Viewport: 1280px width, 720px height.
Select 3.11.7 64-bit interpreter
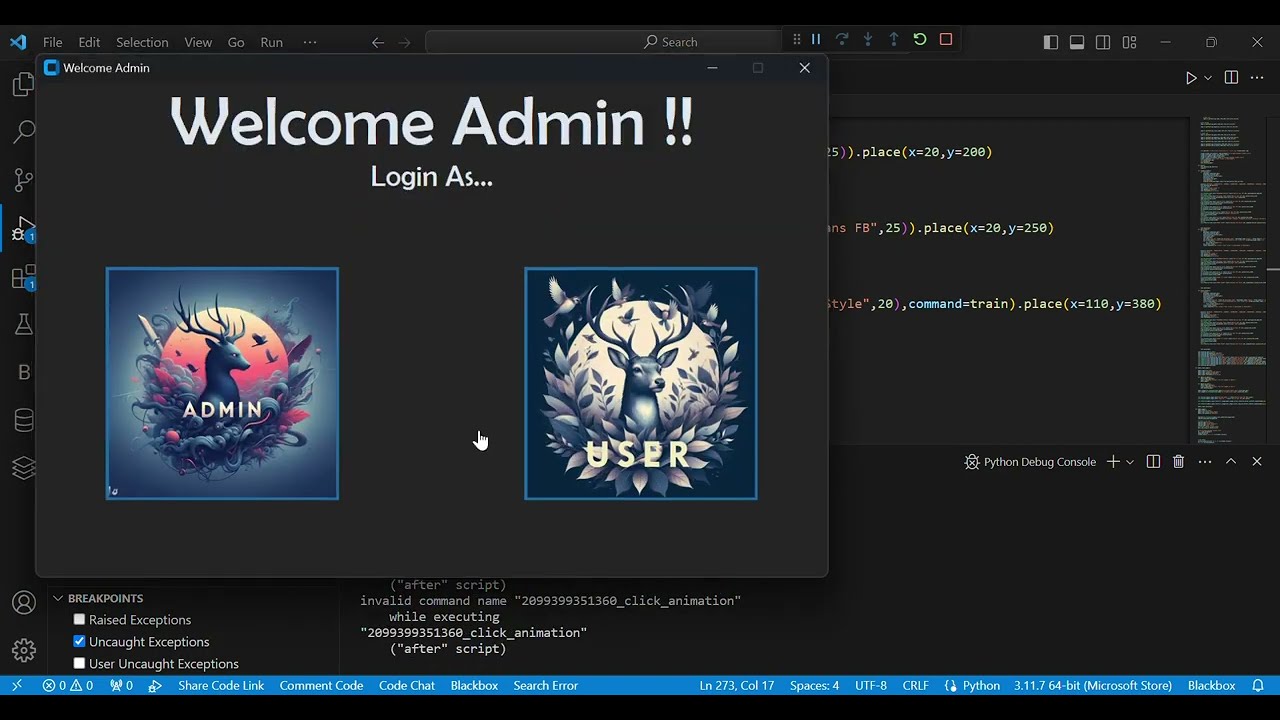[x=1092, y=686]
